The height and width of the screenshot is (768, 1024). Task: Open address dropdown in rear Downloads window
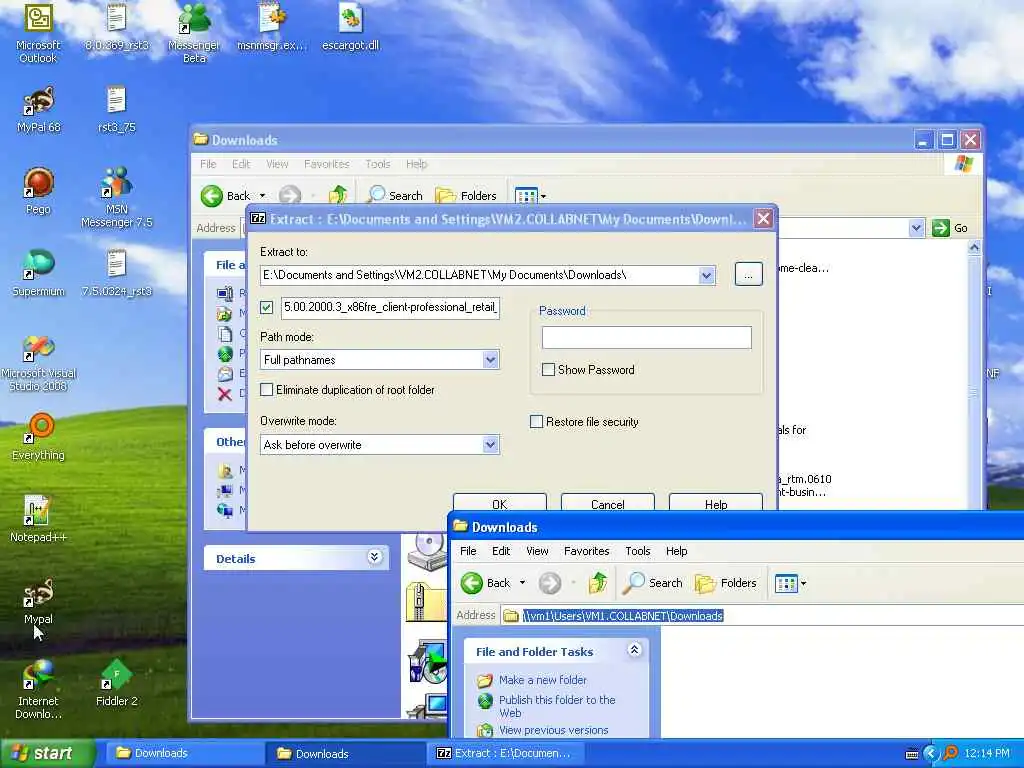pyautogui.click(x=916, y=228)
